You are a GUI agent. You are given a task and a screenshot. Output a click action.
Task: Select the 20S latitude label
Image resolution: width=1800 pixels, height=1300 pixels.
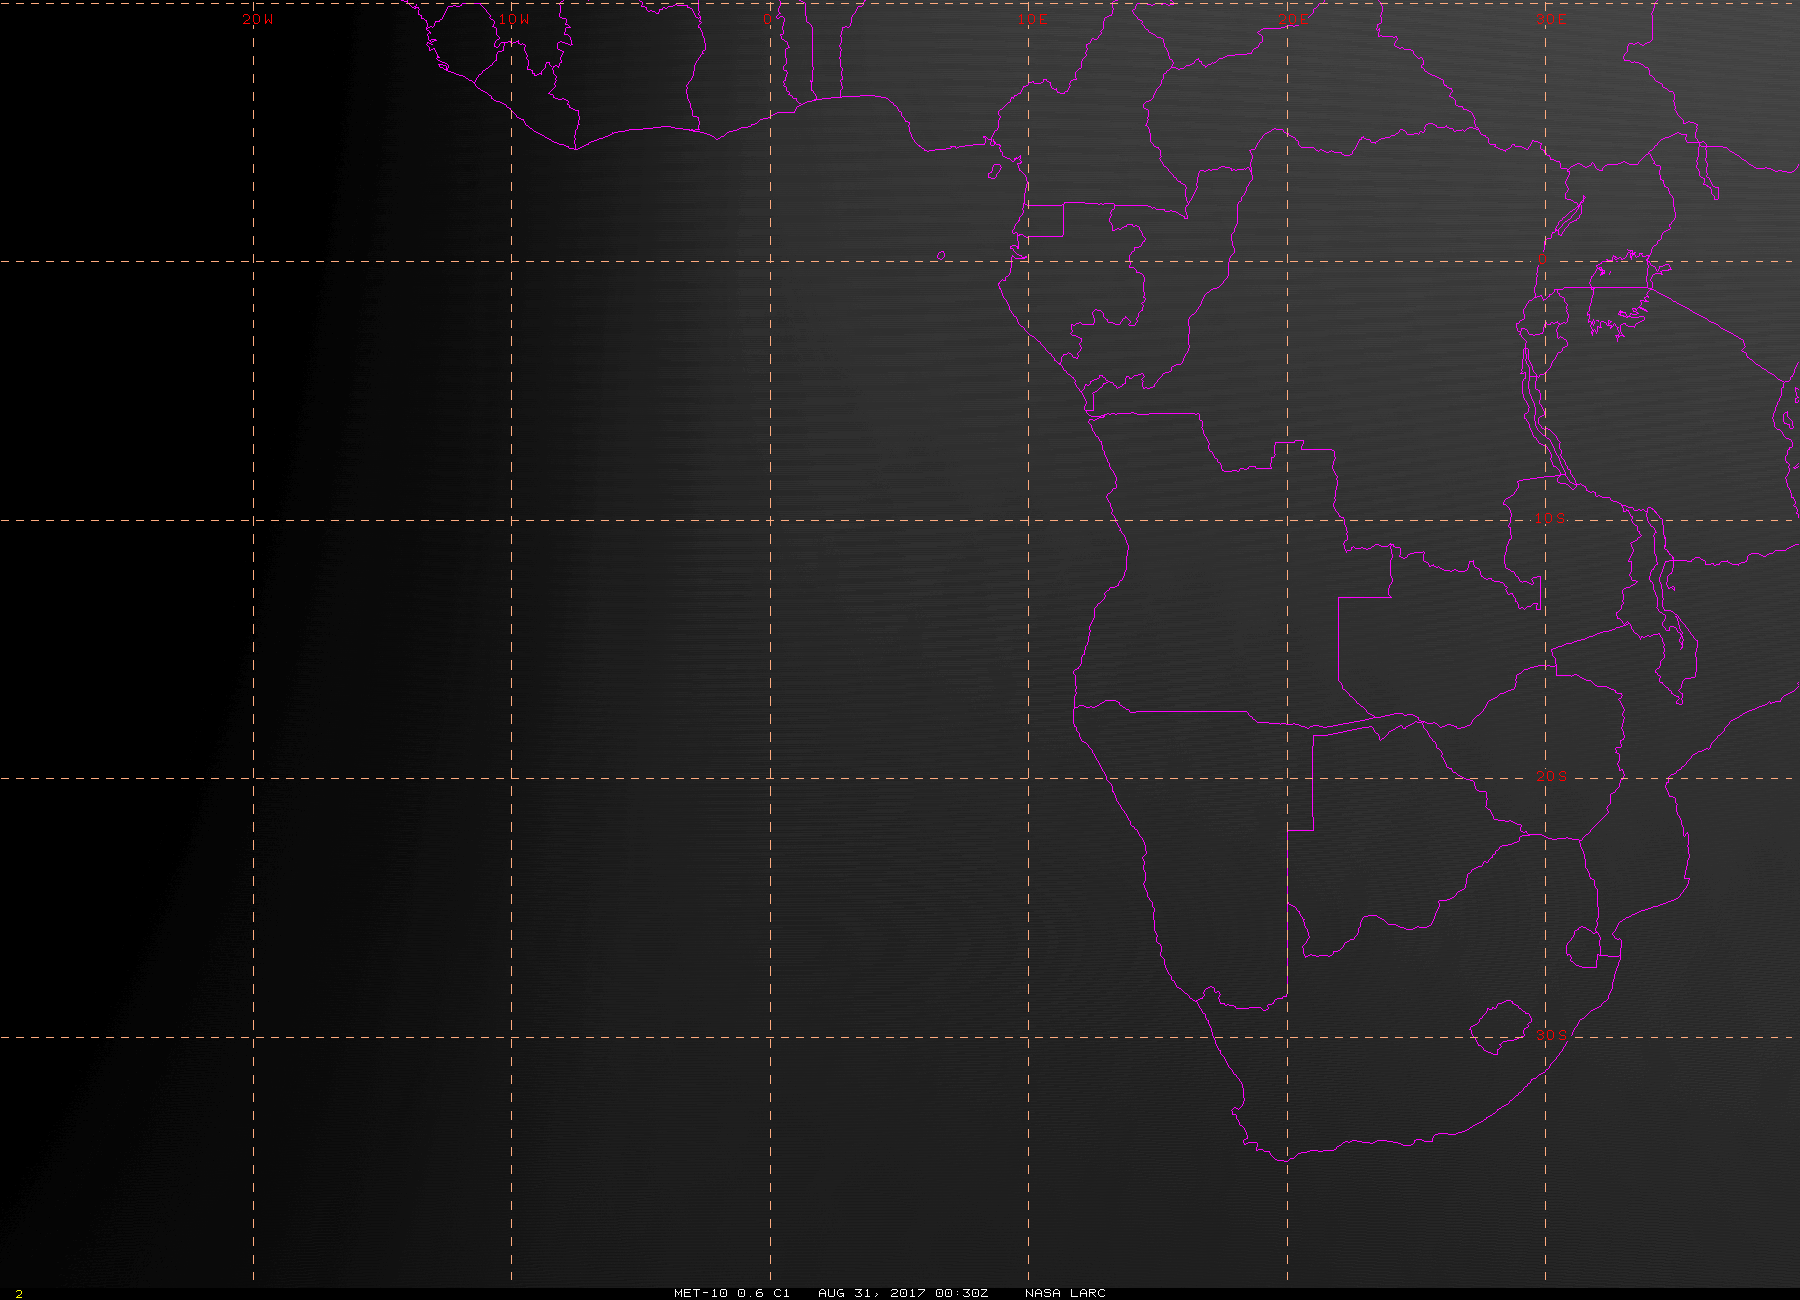(1551, 776)
